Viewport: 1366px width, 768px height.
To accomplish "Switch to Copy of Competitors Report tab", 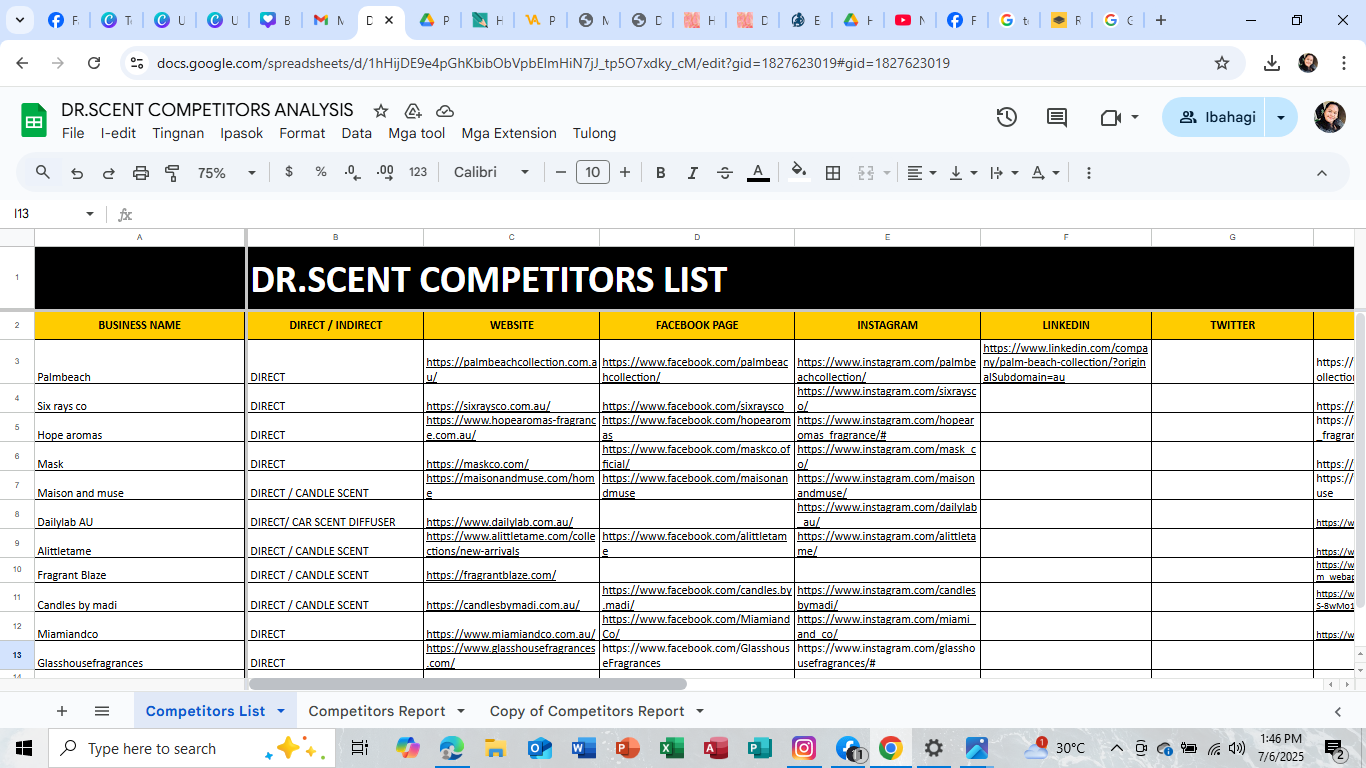I will coord(587,711).
